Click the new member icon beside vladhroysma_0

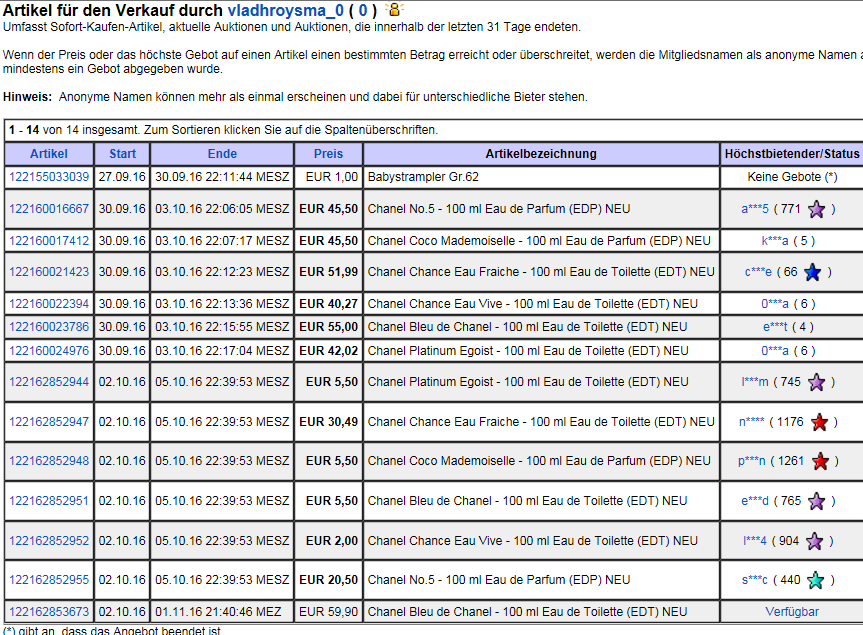pos(394,9)
